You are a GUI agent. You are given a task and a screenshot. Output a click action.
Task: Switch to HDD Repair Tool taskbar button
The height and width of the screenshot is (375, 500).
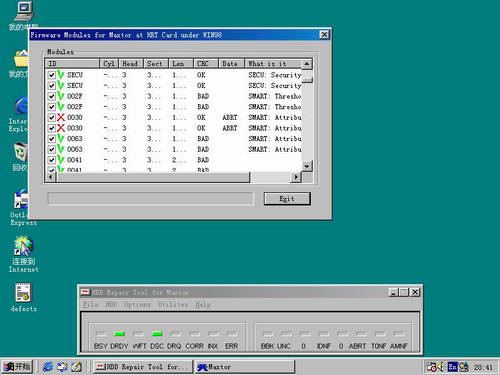coord(143,367)
